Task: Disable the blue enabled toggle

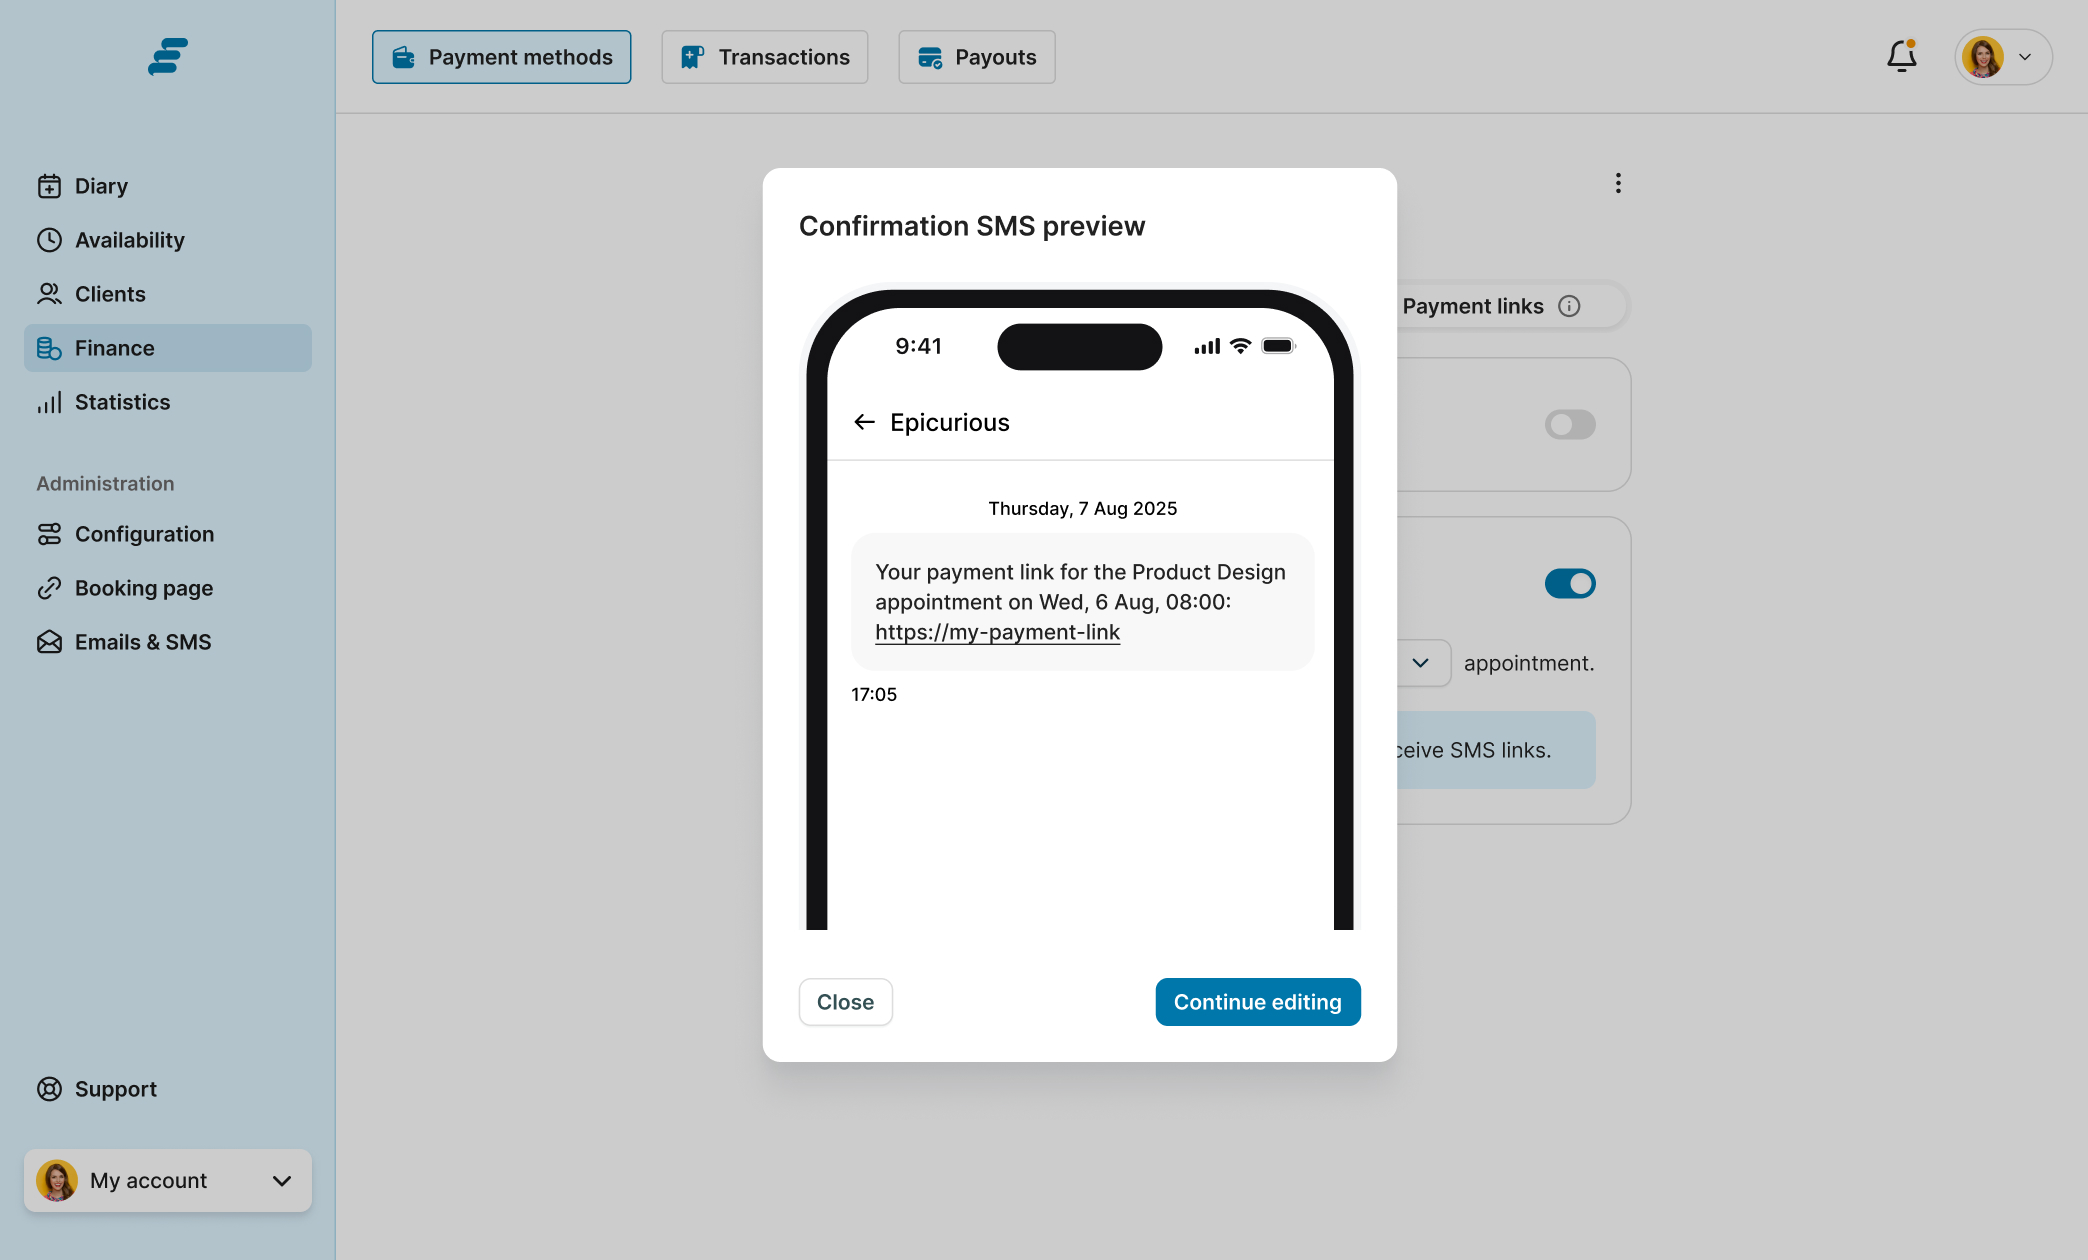Action: [1569, 583]
